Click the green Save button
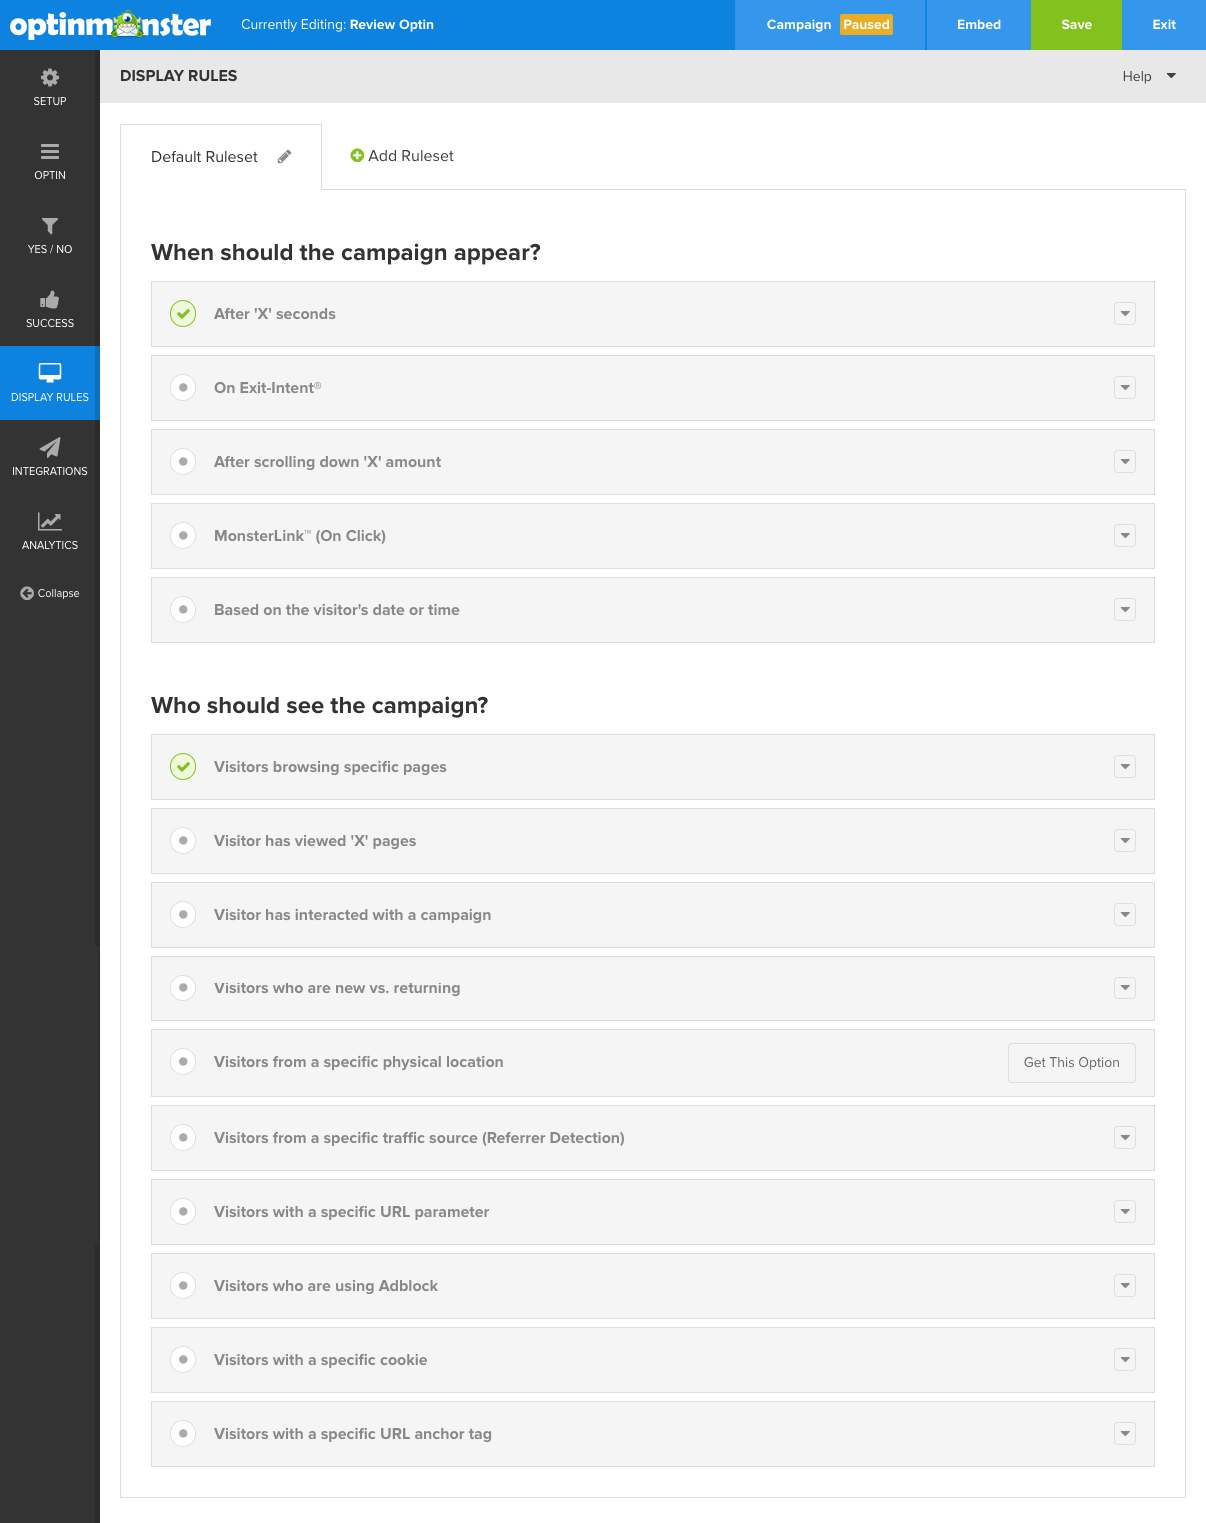Screen dimensions: 1206x1523 pyautogui.click(x=1076, y=25)
